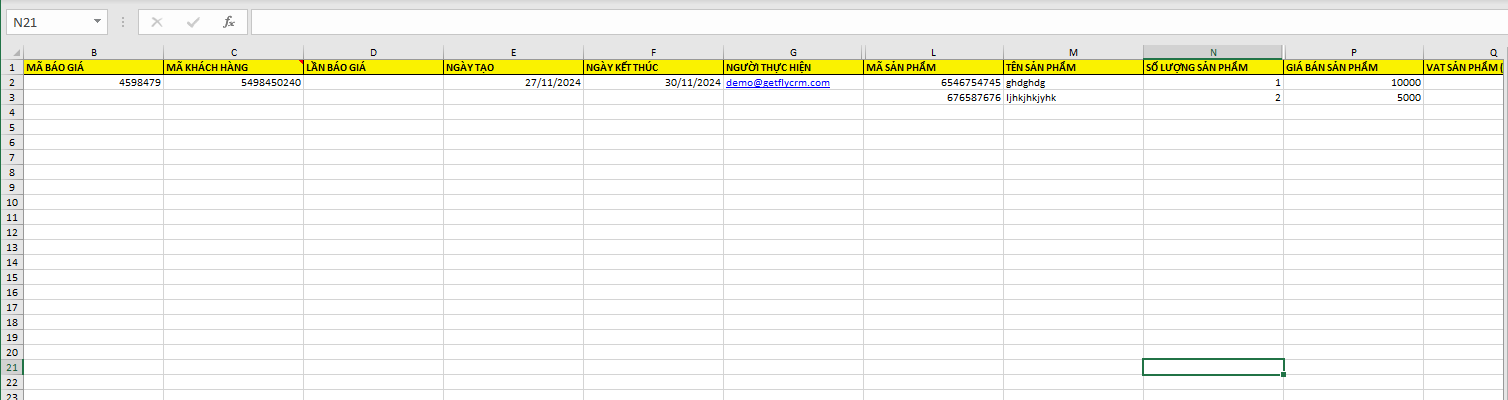Click into the formula bar text field

tap(870, 21)
